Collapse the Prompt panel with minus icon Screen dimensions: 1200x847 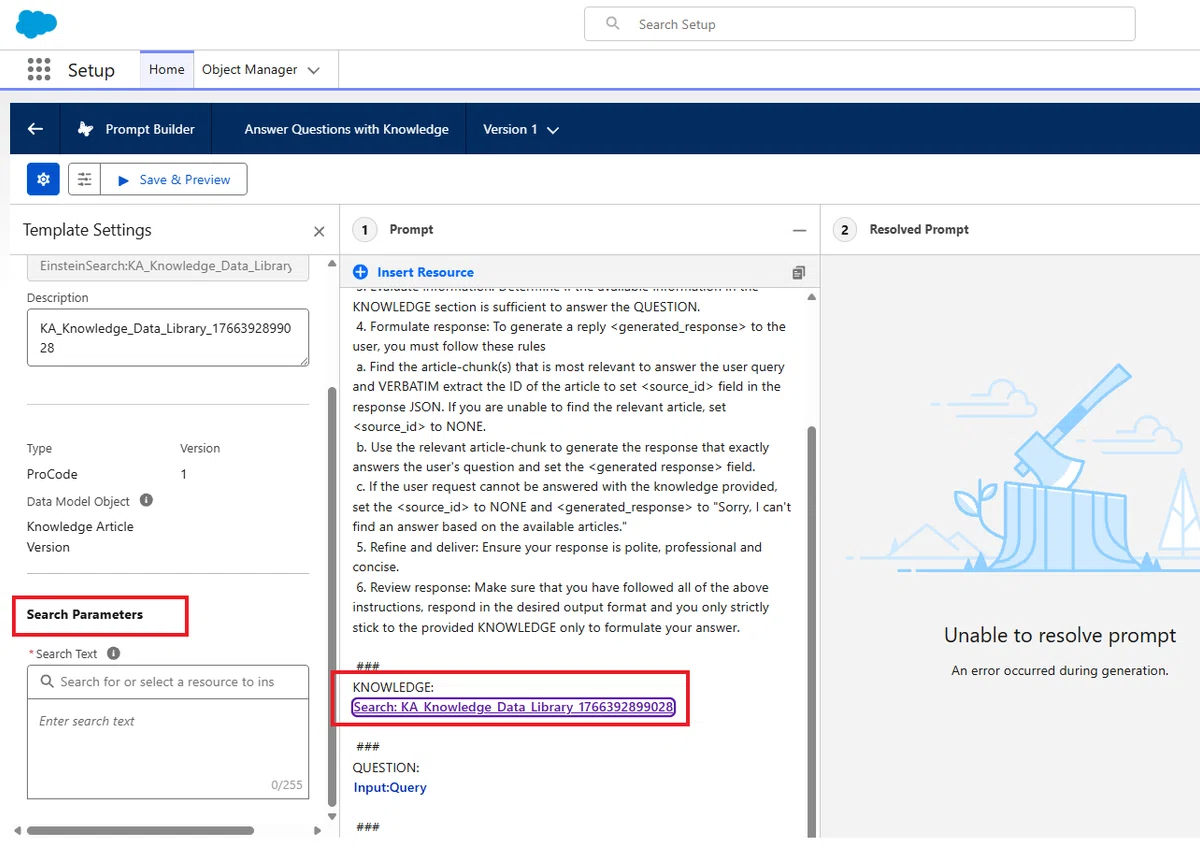click(x=799, y=230)
